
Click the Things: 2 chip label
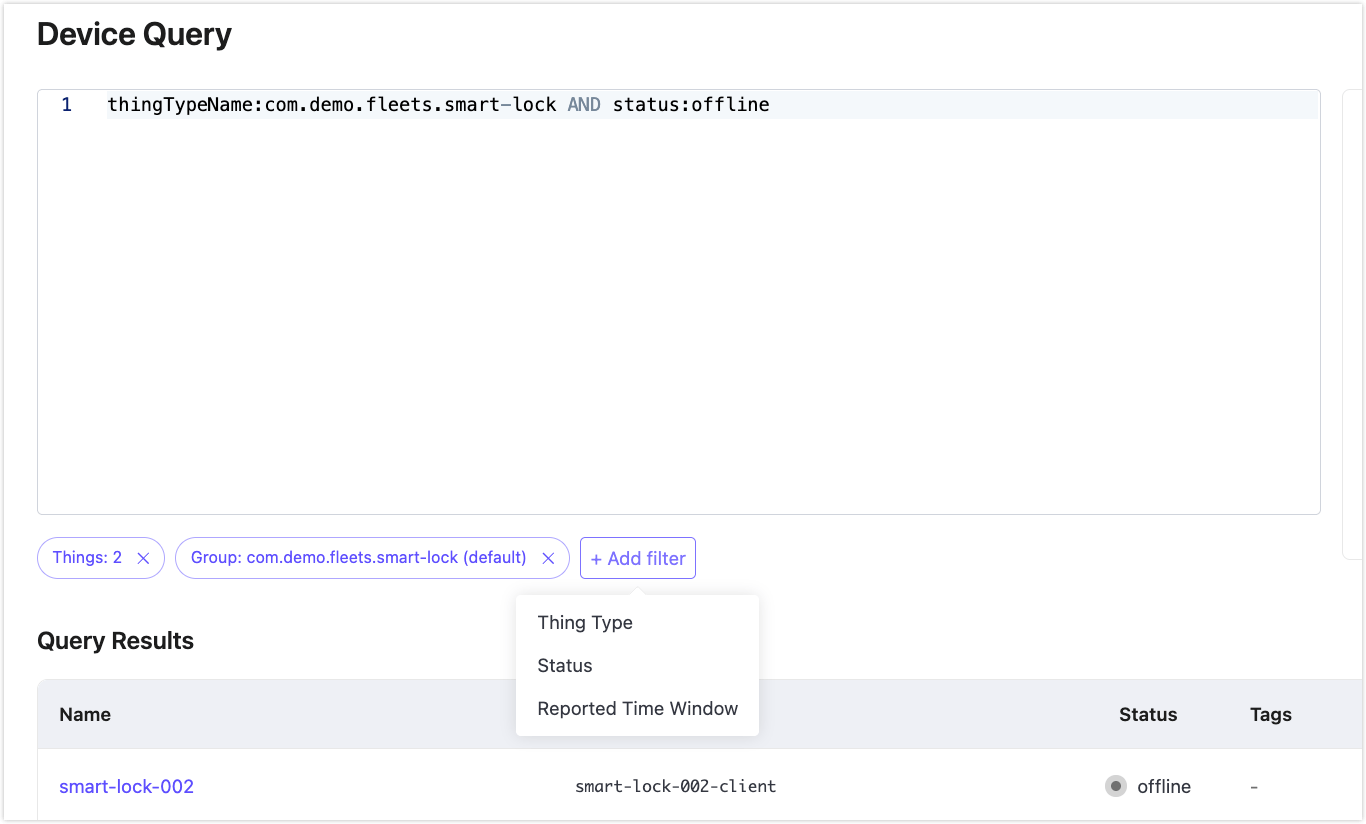[x=87, y=557]
